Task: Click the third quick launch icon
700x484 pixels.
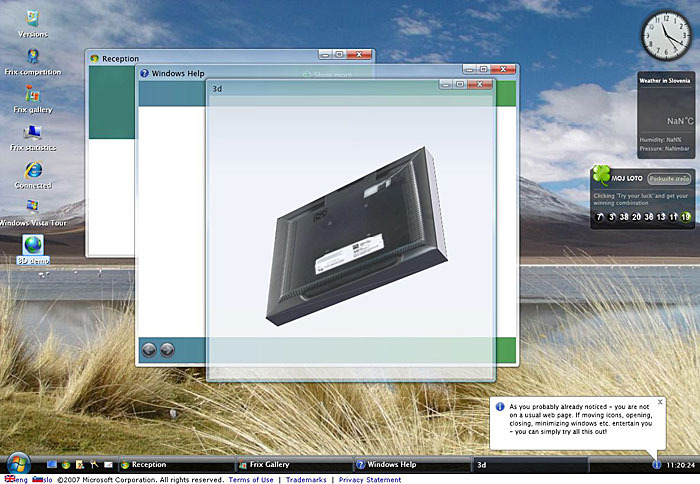Action: click(80, 465)
